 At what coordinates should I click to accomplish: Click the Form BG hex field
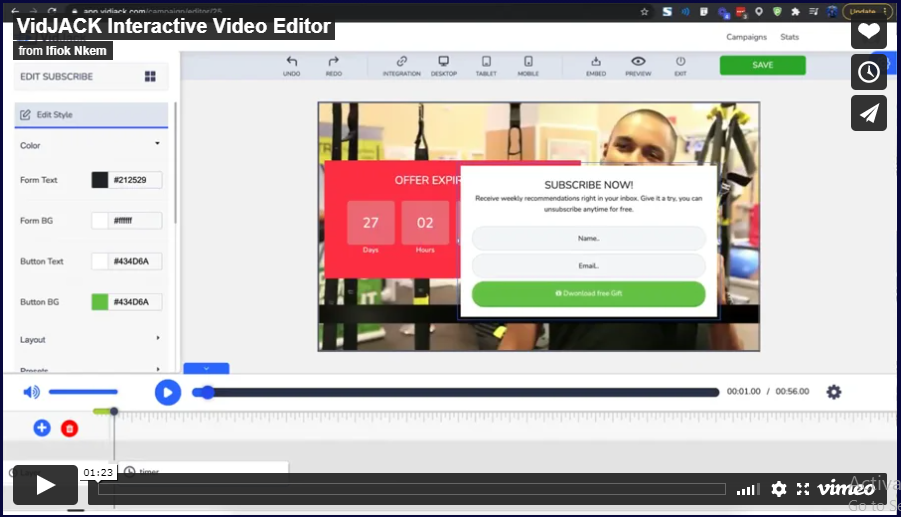135,221
